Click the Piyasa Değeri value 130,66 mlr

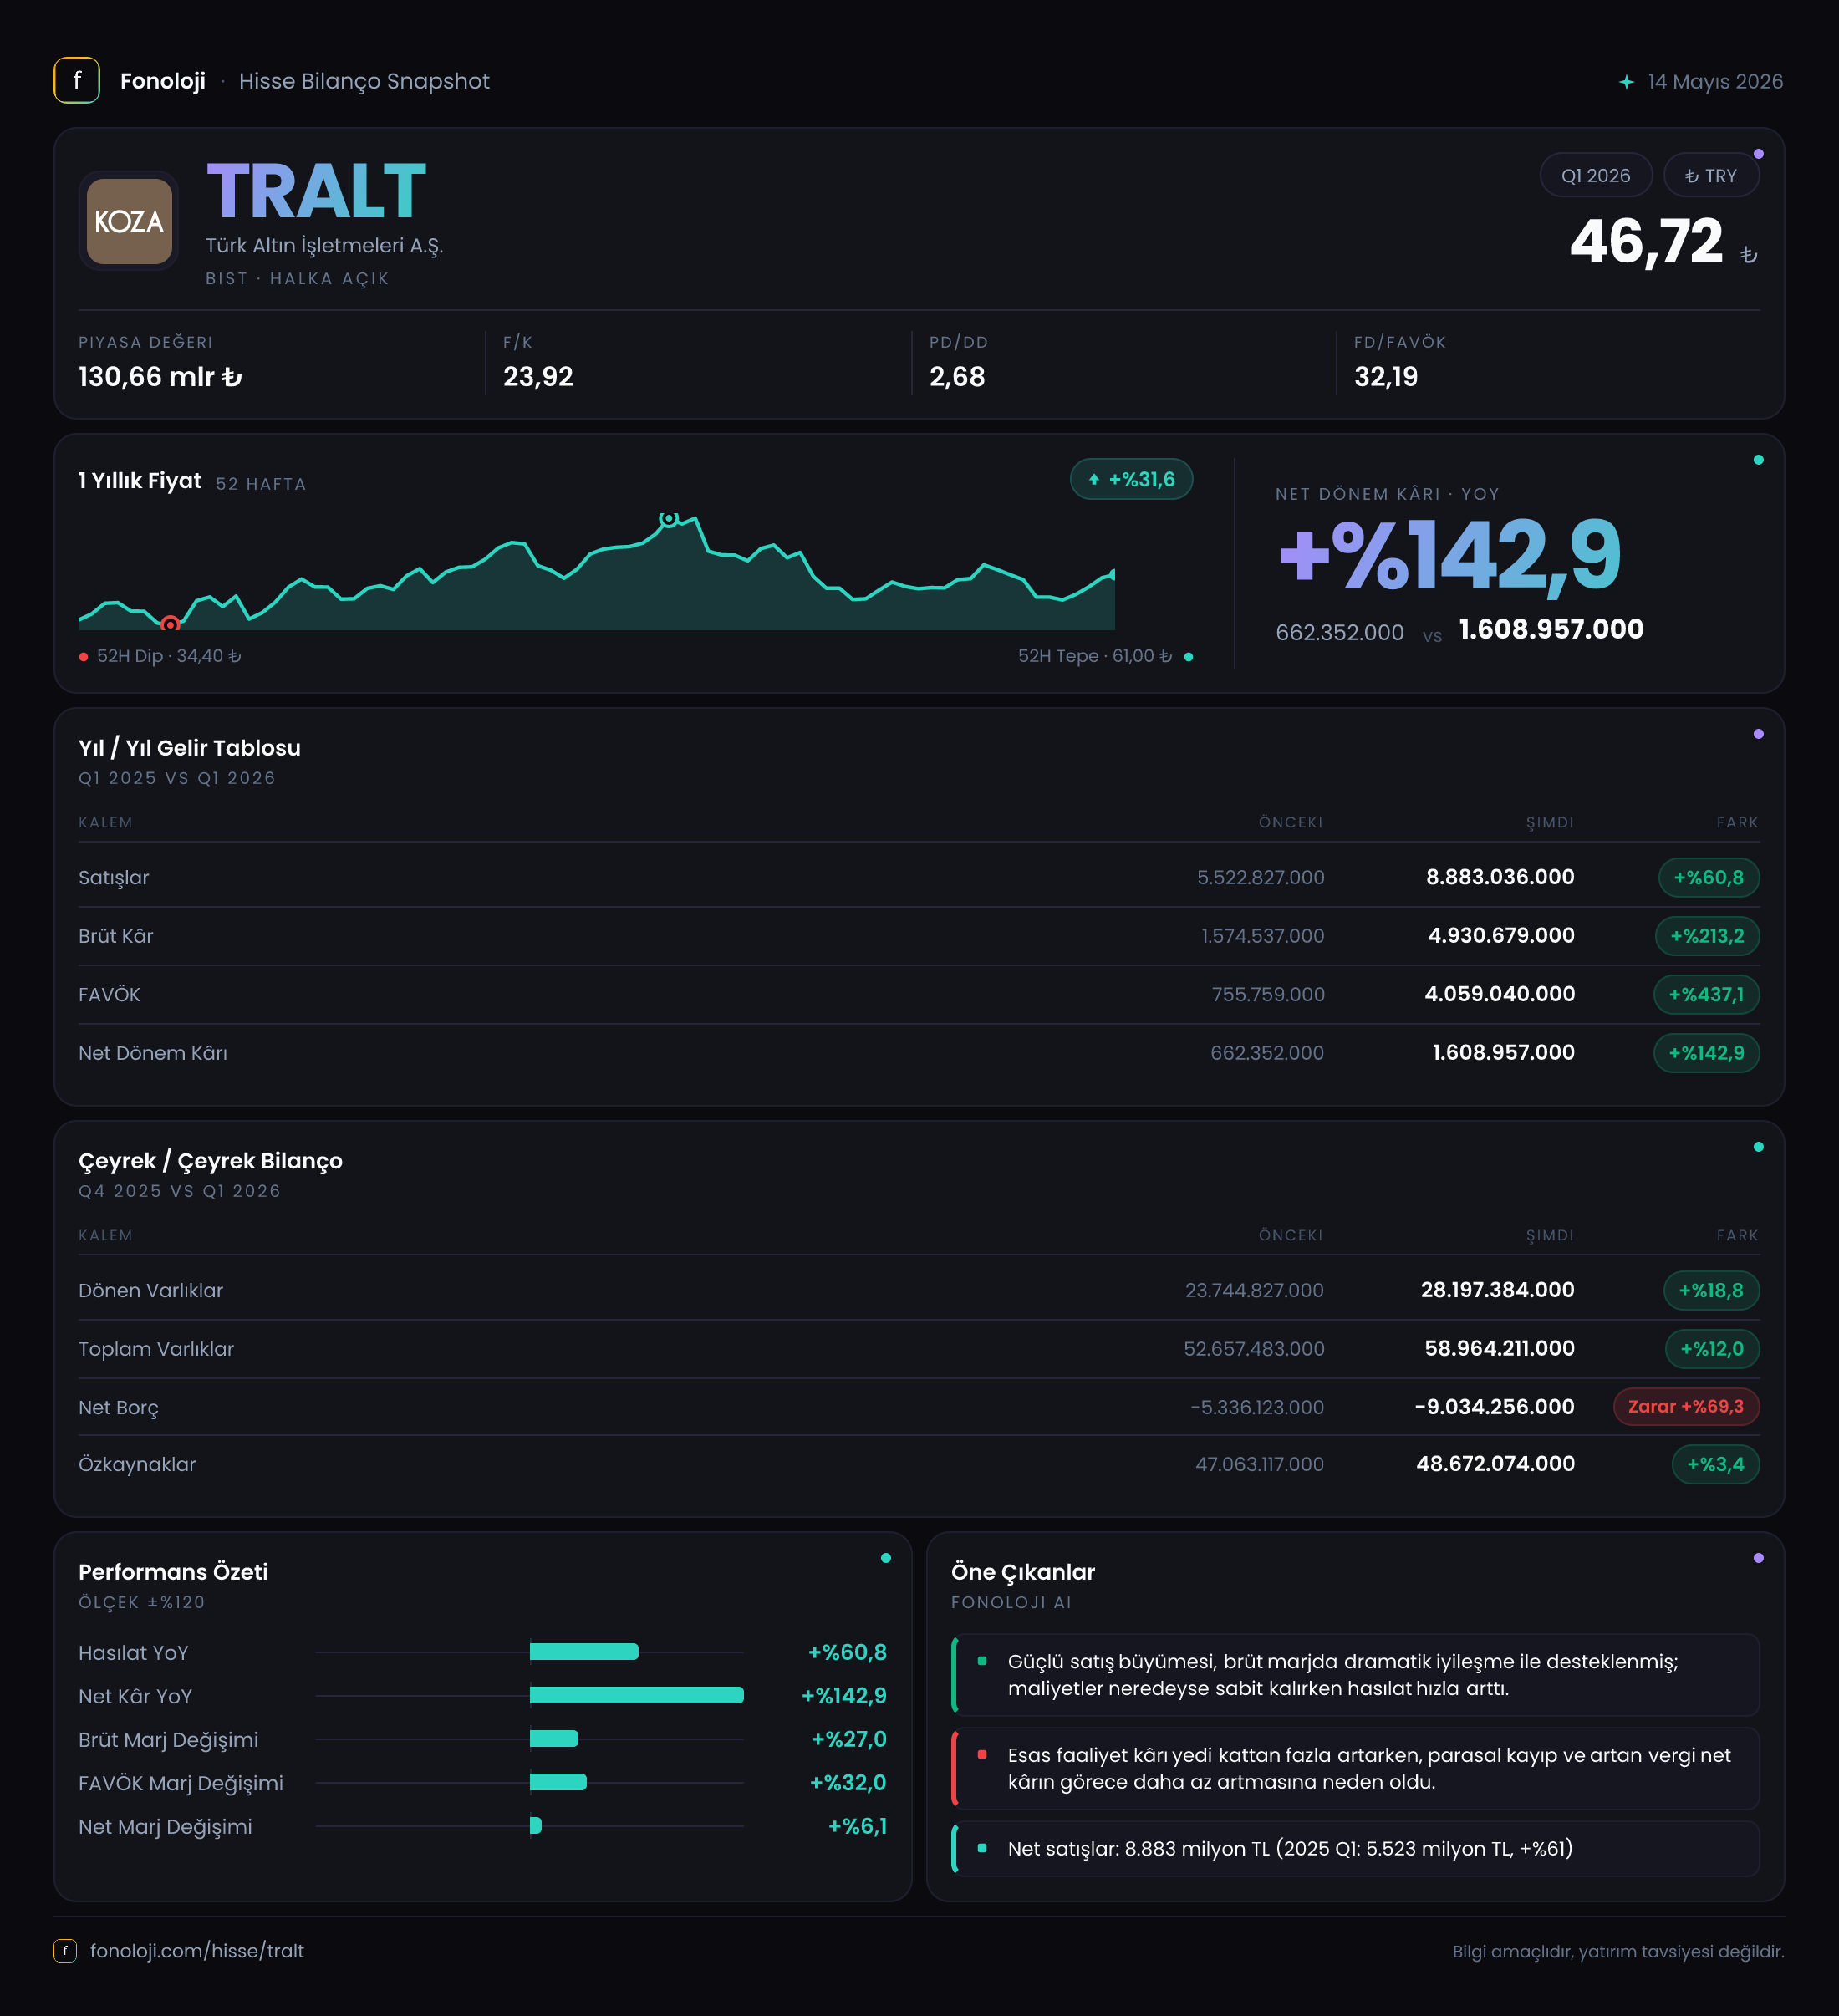[160, 377]
